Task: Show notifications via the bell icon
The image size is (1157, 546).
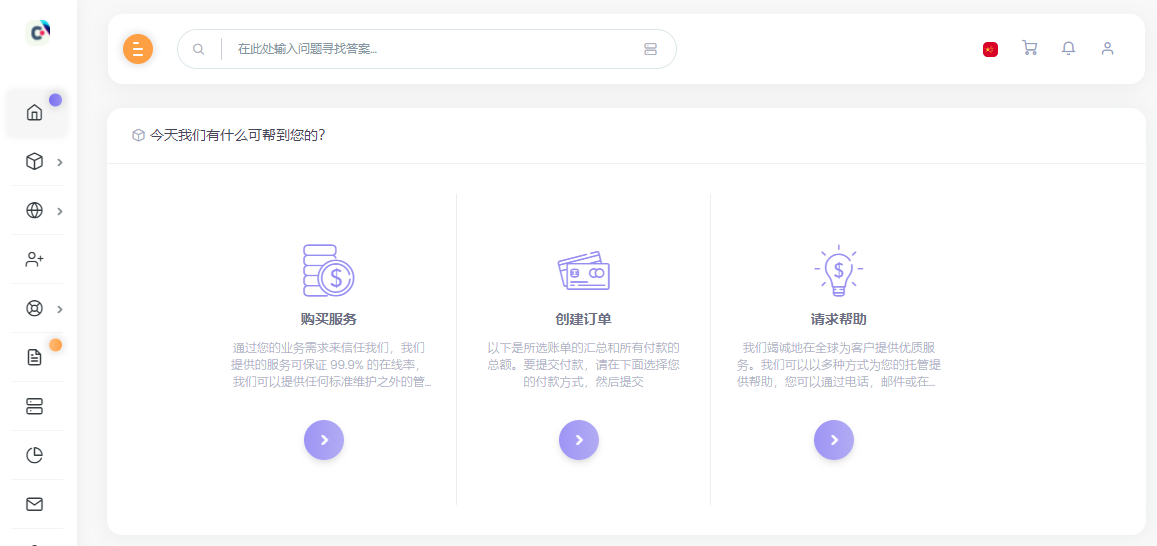Action: (1068, 48)
